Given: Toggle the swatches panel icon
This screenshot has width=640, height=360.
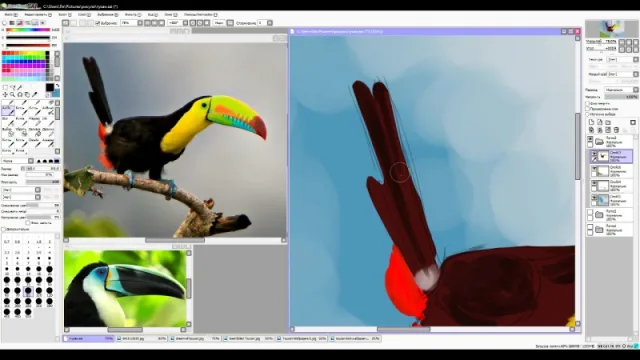Looking at the screenshot, I should (x=35, y=23).
